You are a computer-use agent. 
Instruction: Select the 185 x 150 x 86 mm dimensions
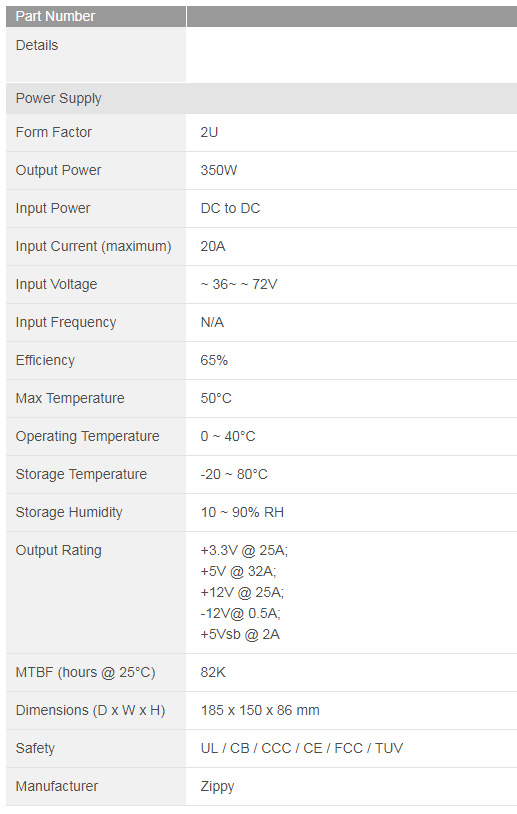[260, 710]
